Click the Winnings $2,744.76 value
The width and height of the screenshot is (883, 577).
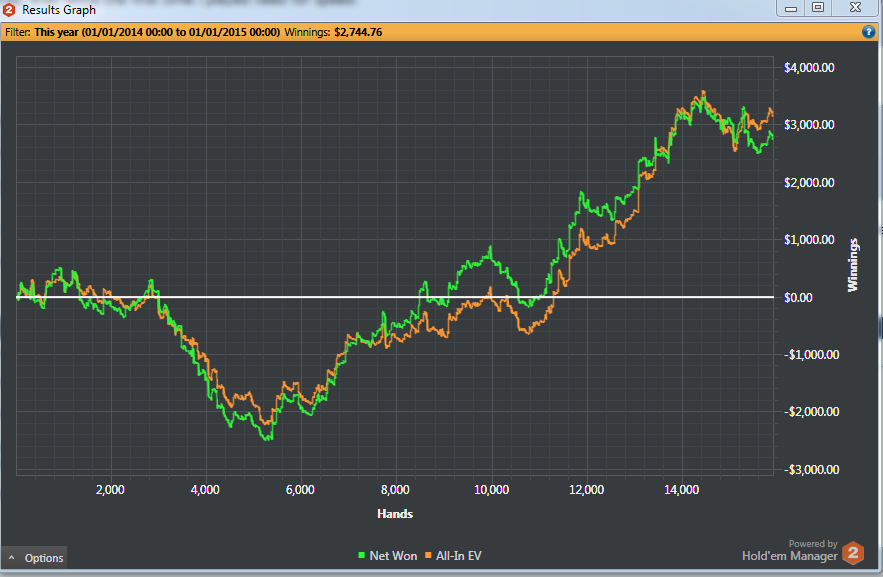click(x=358, y=32)
